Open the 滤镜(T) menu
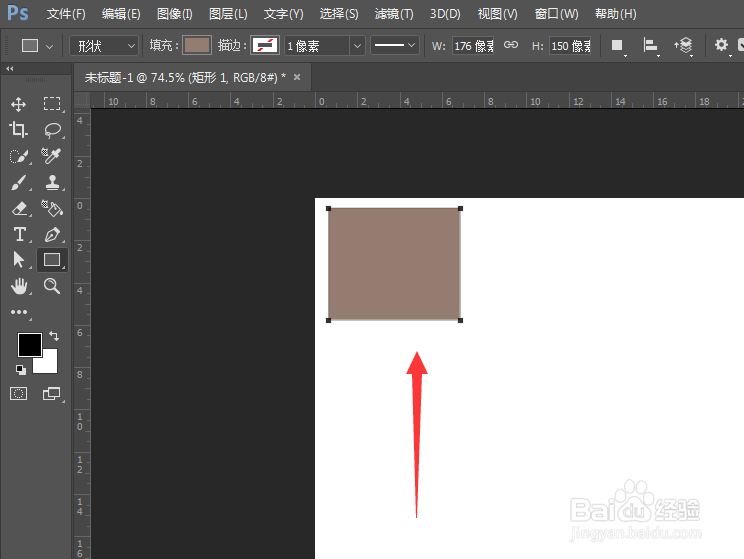The width and height of the screenshot is (744, 559). [x=394, y=14]
